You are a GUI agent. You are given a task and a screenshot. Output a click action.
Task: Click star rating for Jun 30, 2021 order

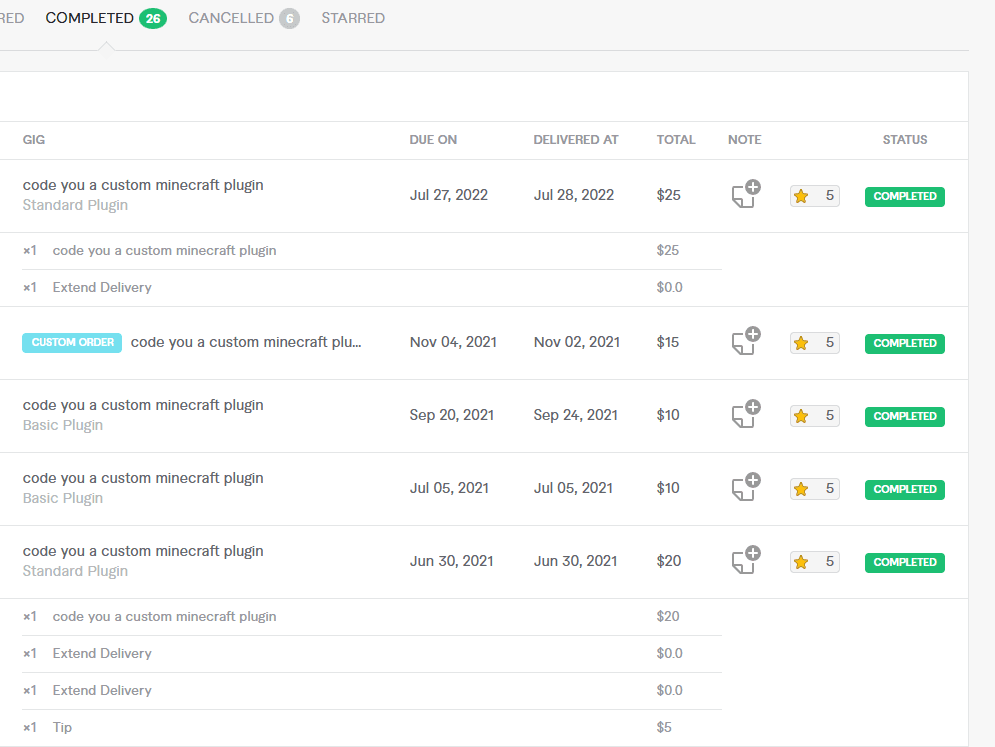(x=814, y=562)
